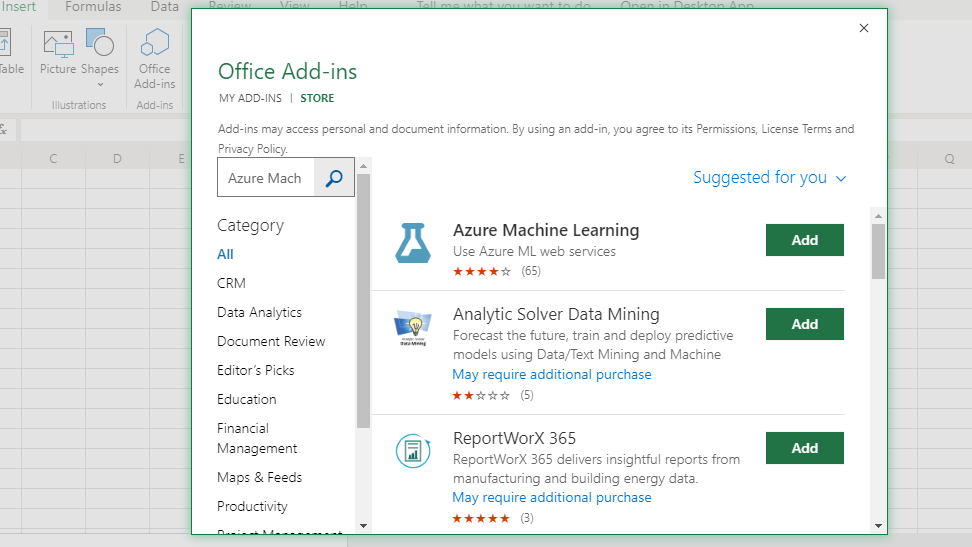Open the Office Add-ins ribbon button
Viewport: 972px width, 547px height.
click(154, 60)
